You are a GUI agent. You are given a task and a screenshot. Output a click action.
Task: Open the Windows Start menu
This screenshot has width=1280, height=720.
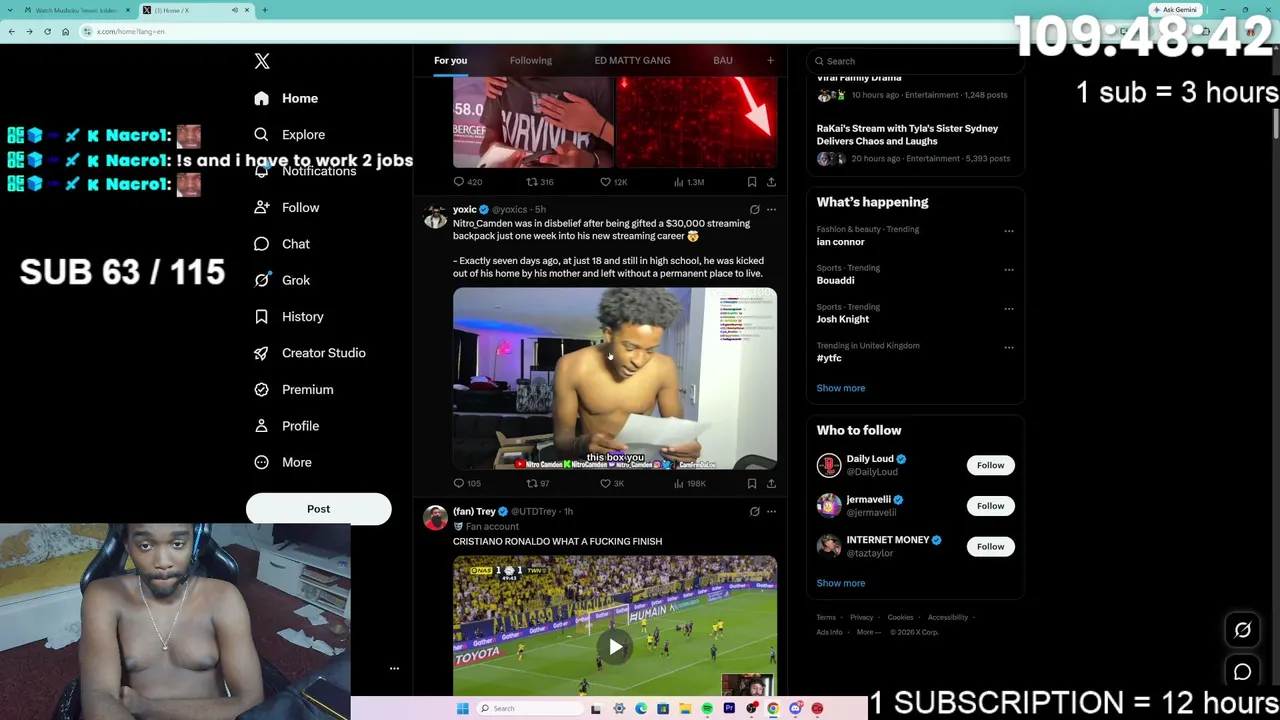pos(462,709)
